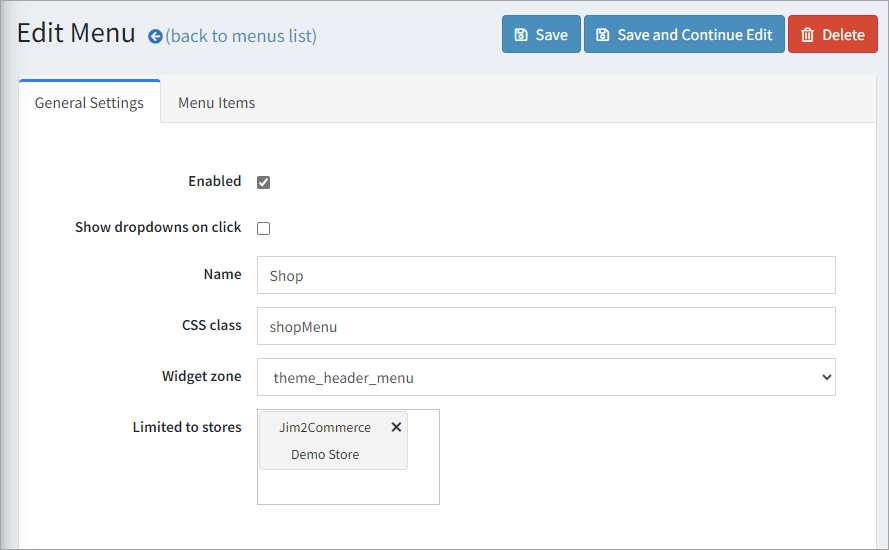
Task: Switch to the Menu Items tab
Action: click(216, 103)
